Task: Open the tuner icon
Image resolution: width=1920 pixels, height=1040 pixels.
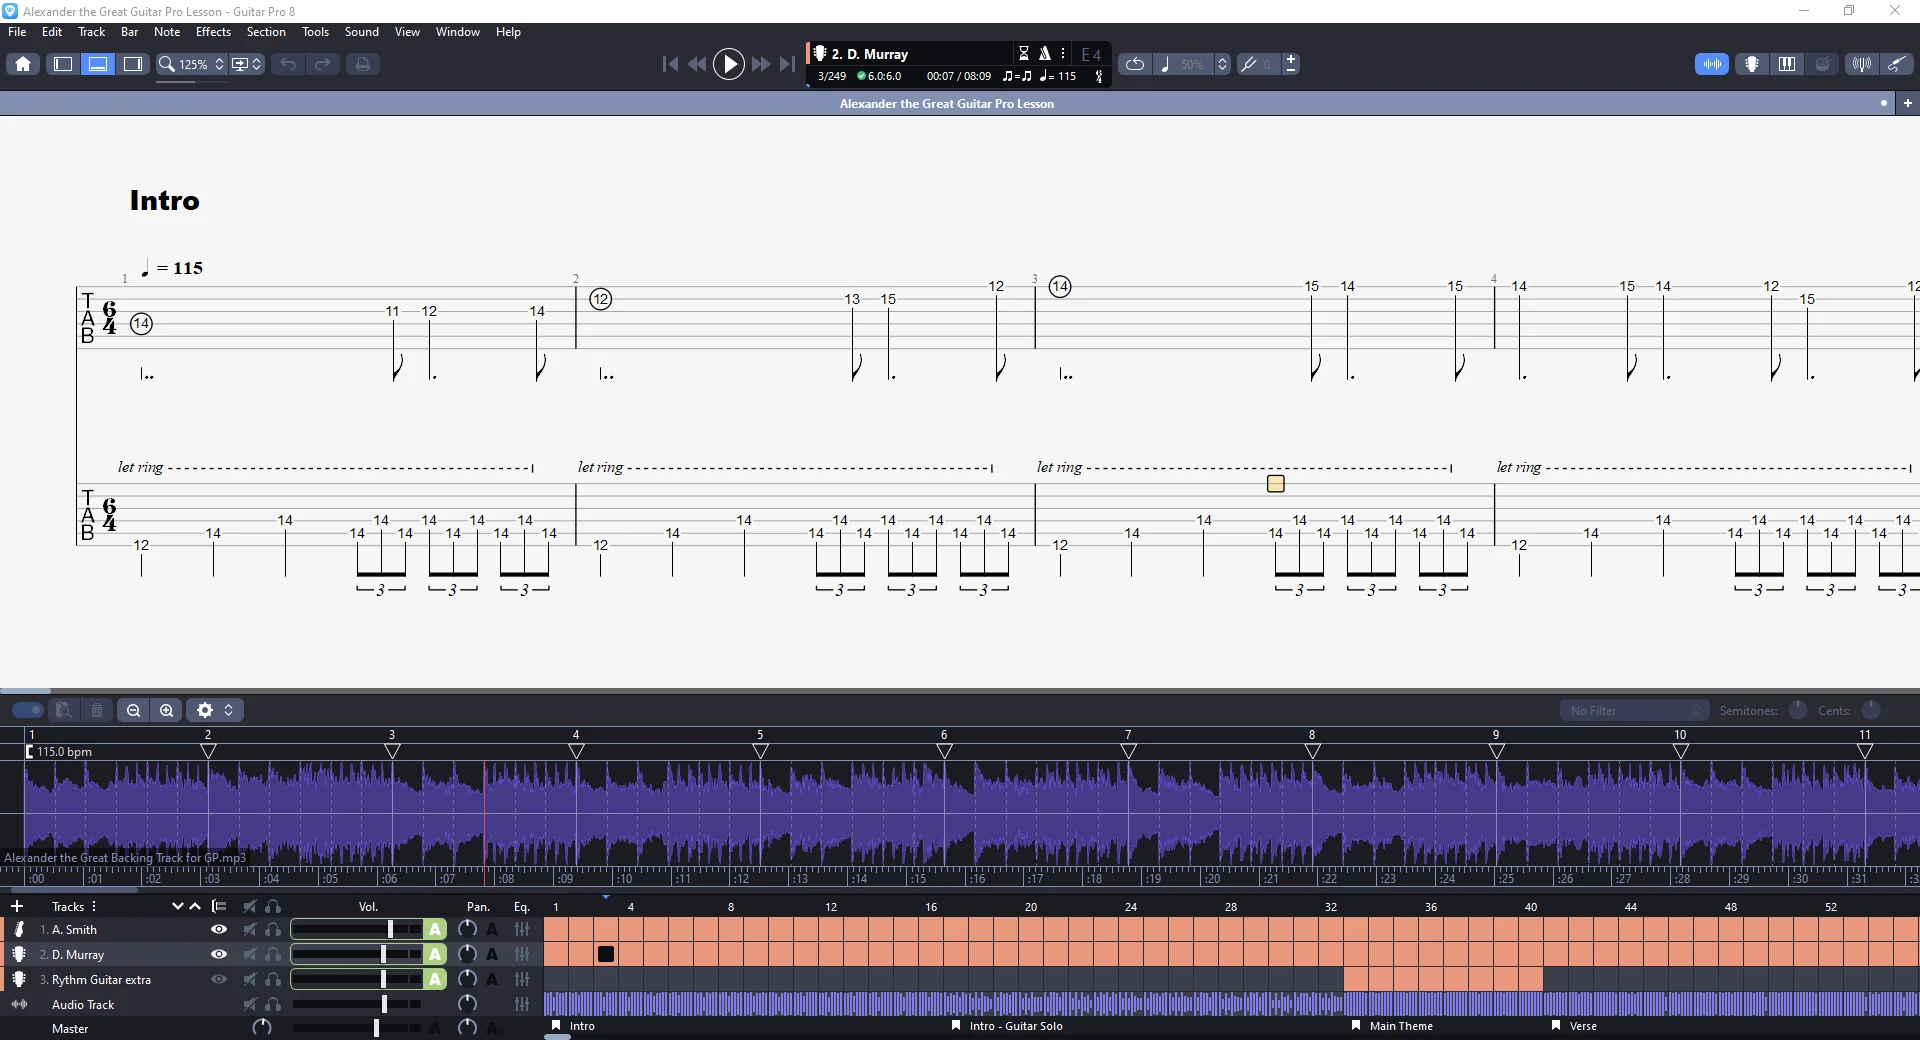Action: coord(1861,64)
